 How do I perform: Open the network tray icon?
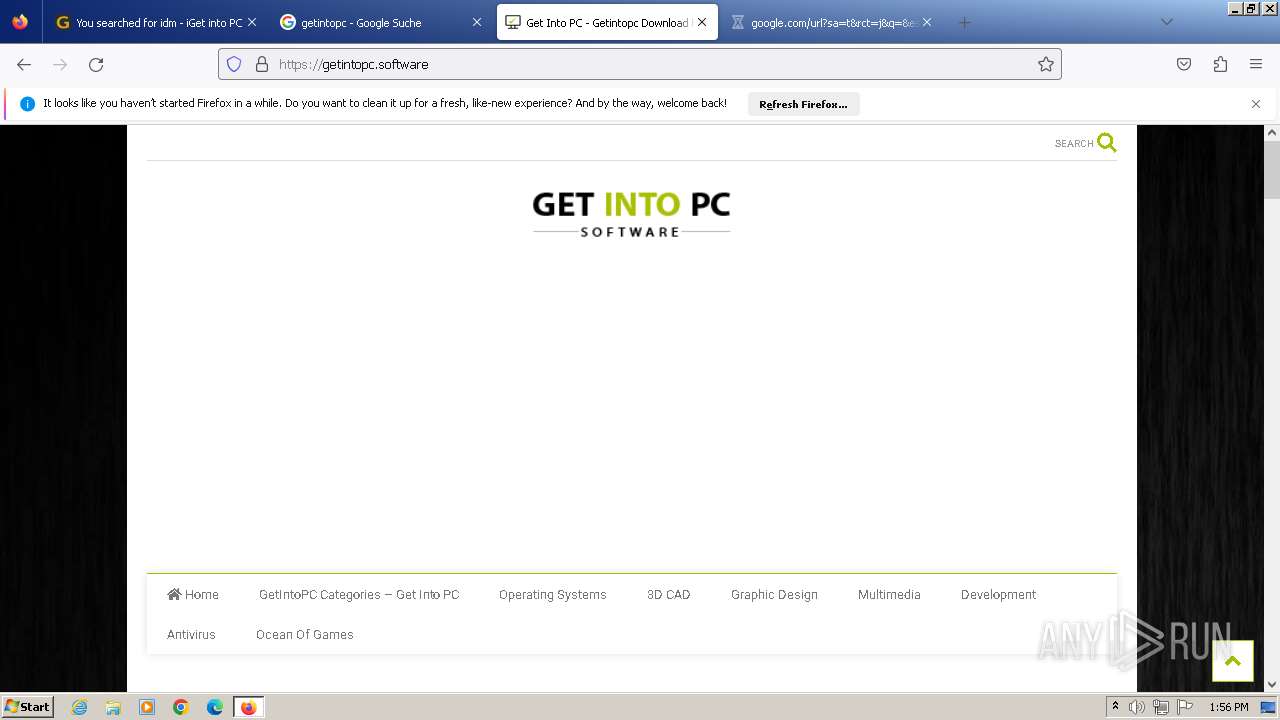[1160, 707]
